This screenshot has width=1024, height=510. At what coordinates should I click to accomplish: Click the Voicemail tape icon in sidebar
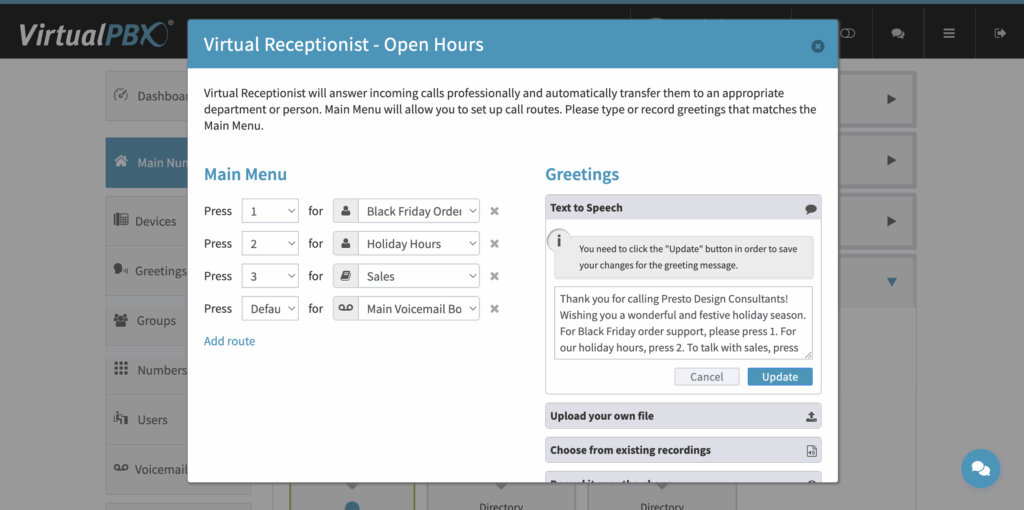(x=121, y=468)
